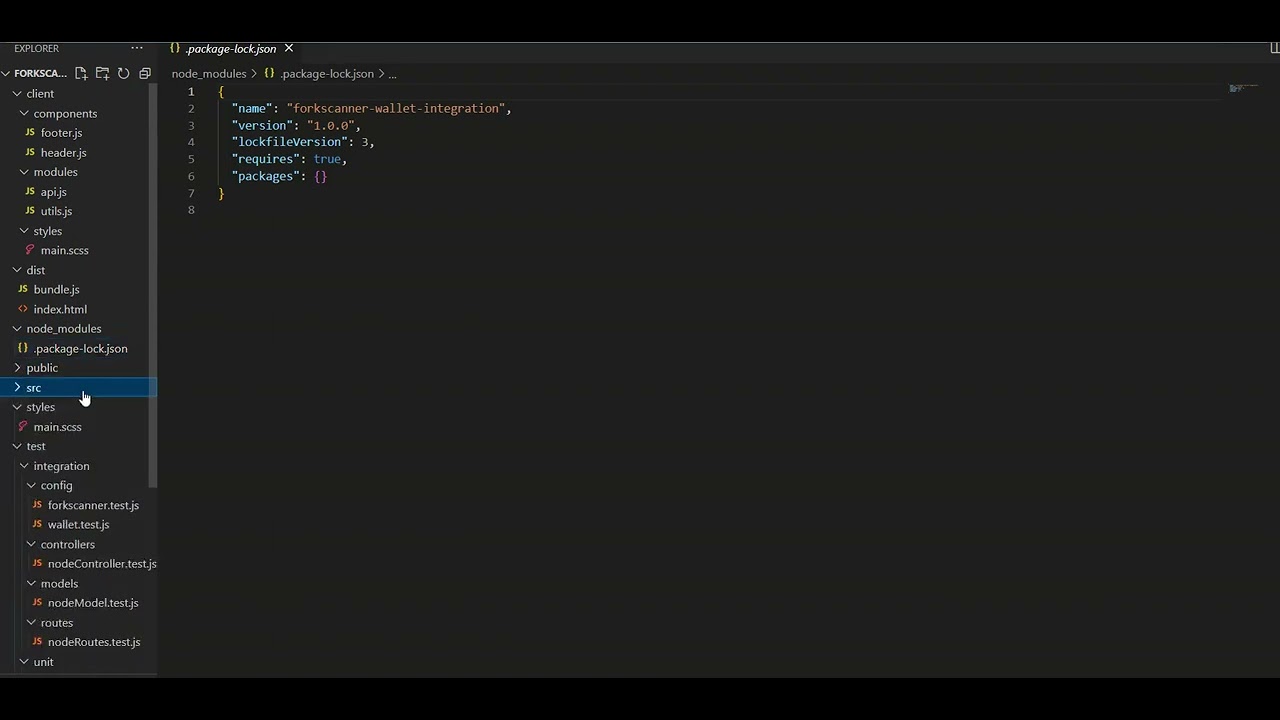Click the JS icon beside nodeRoutes.test.js
Image resolution: width=1280 pixels, height=720 pixels.
(x=37, y=642)
